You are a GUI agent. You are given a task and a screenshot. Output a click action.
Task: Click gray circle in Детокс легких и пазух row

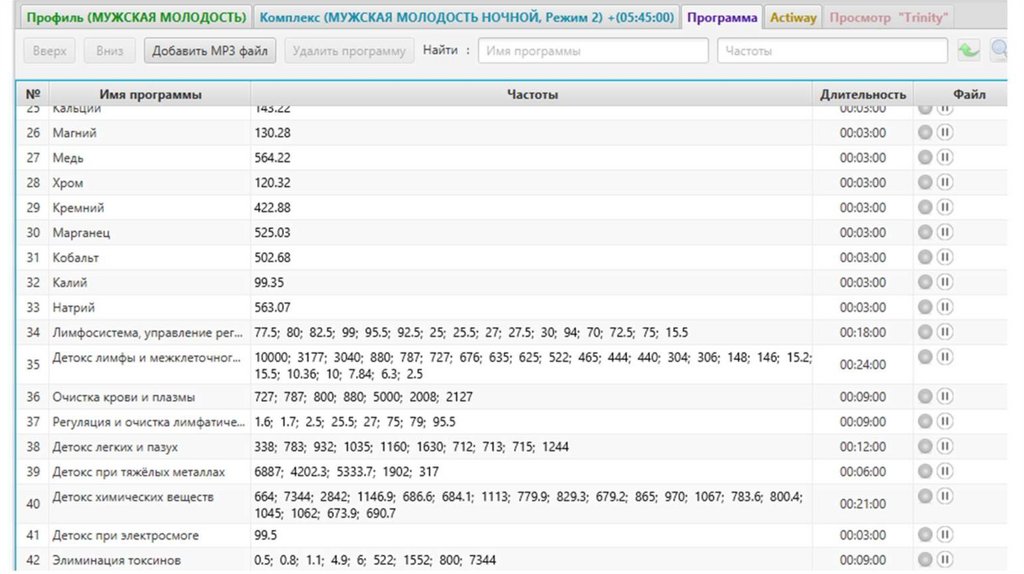click(x=925, y=446)
